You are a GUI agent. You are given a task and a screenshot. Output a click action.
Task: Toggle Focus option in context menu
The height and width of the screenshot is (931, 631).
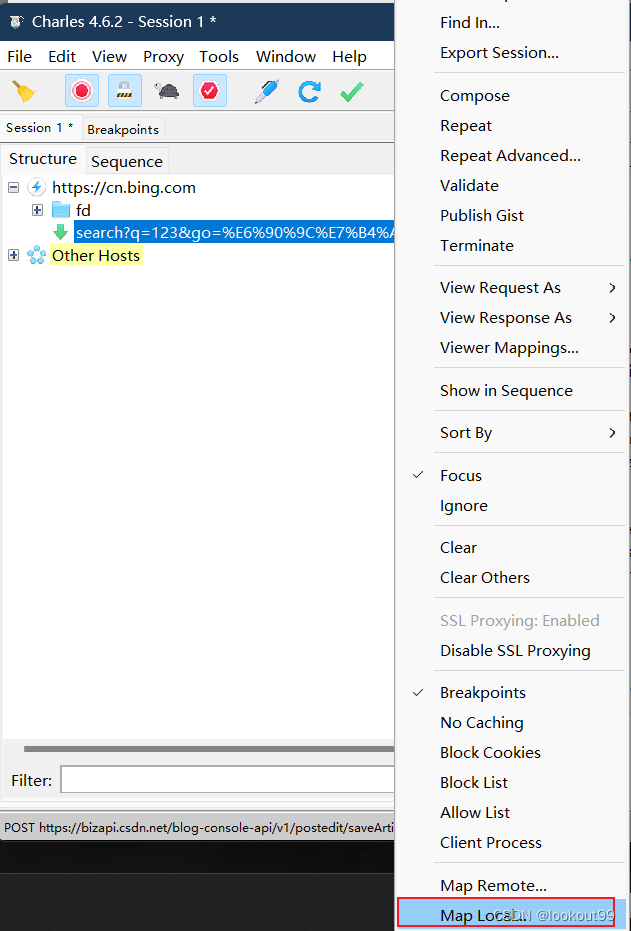pos(461,476)
